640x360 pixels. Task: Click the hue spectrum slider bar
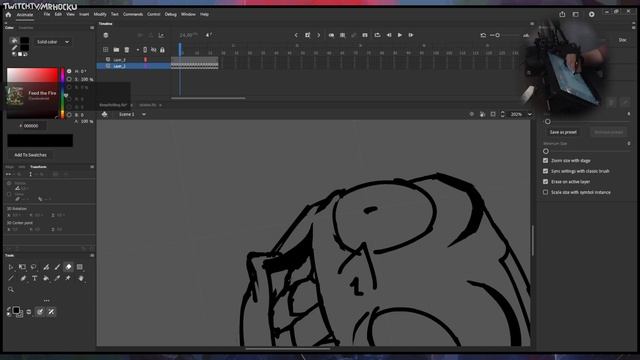[62, 93]
